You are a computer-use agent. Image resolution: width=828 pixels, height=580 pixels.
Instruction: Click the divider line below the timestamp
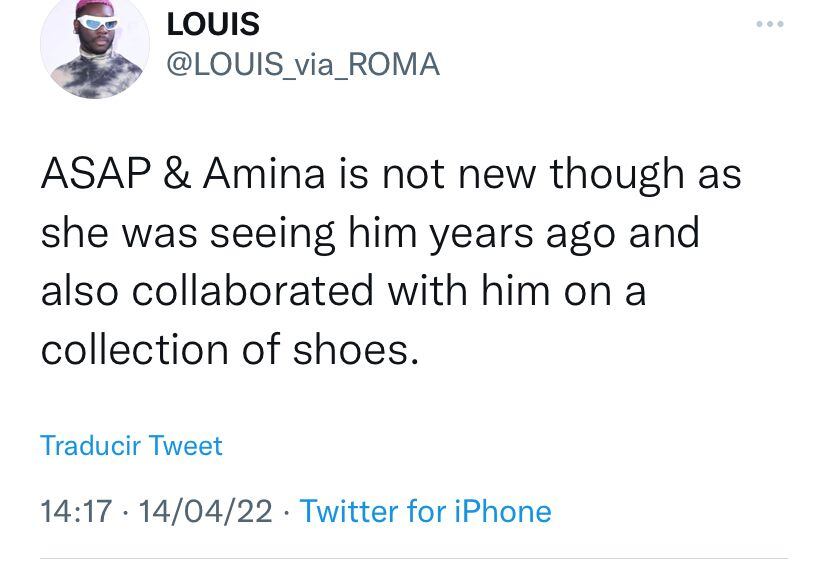[x=414, y=558]
